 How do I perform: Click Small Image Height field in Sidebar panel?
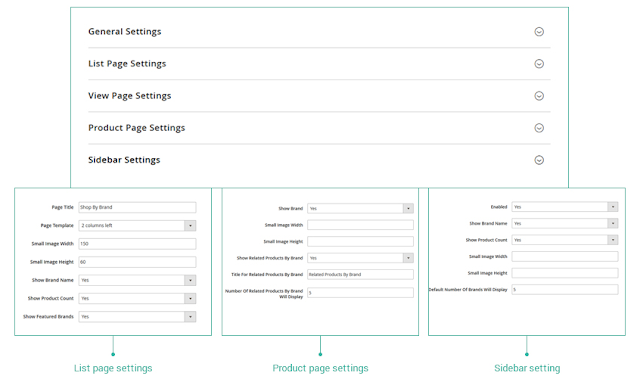(565, 273)
